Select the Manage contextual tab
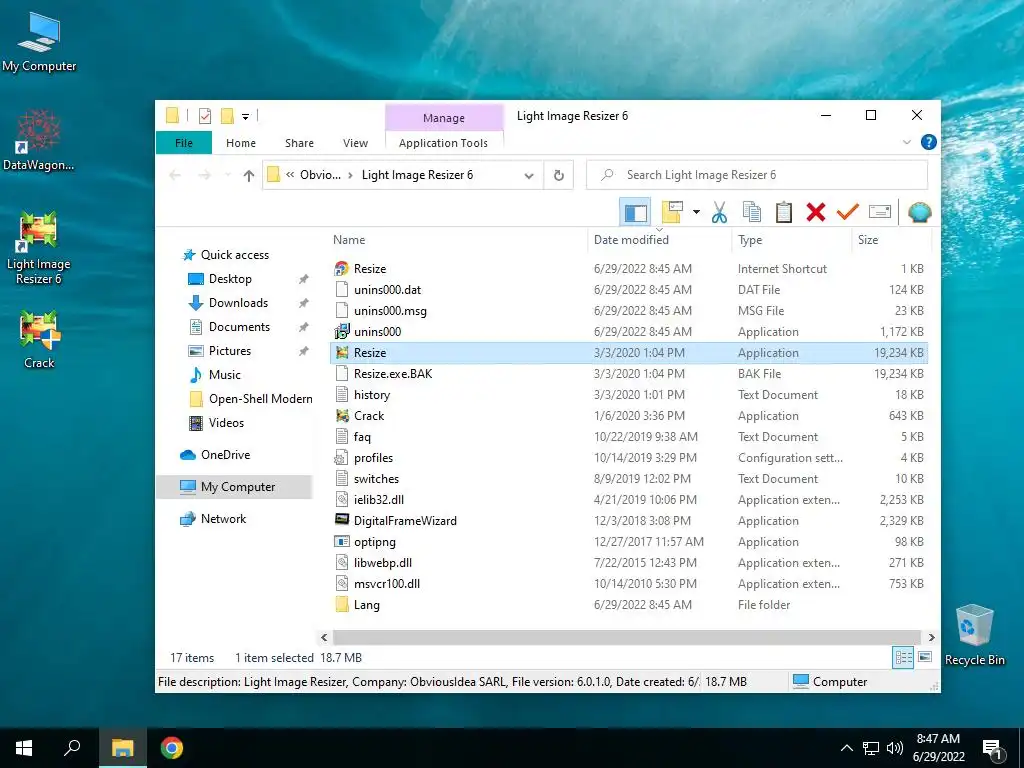Image resolution: width=1024 pixels, height=768 pixels. click(444, 118)
